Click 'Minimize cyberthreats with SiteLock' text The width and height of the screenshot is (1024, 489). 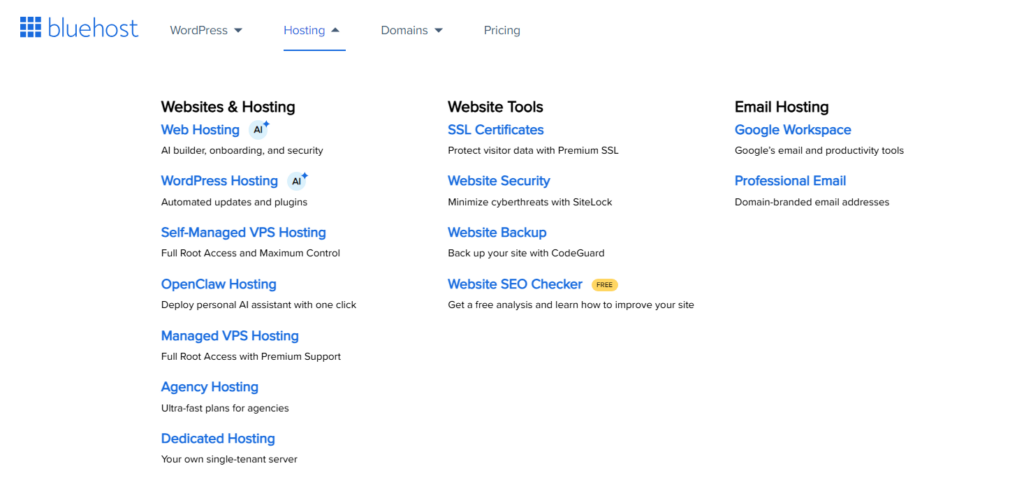[530, 202]
